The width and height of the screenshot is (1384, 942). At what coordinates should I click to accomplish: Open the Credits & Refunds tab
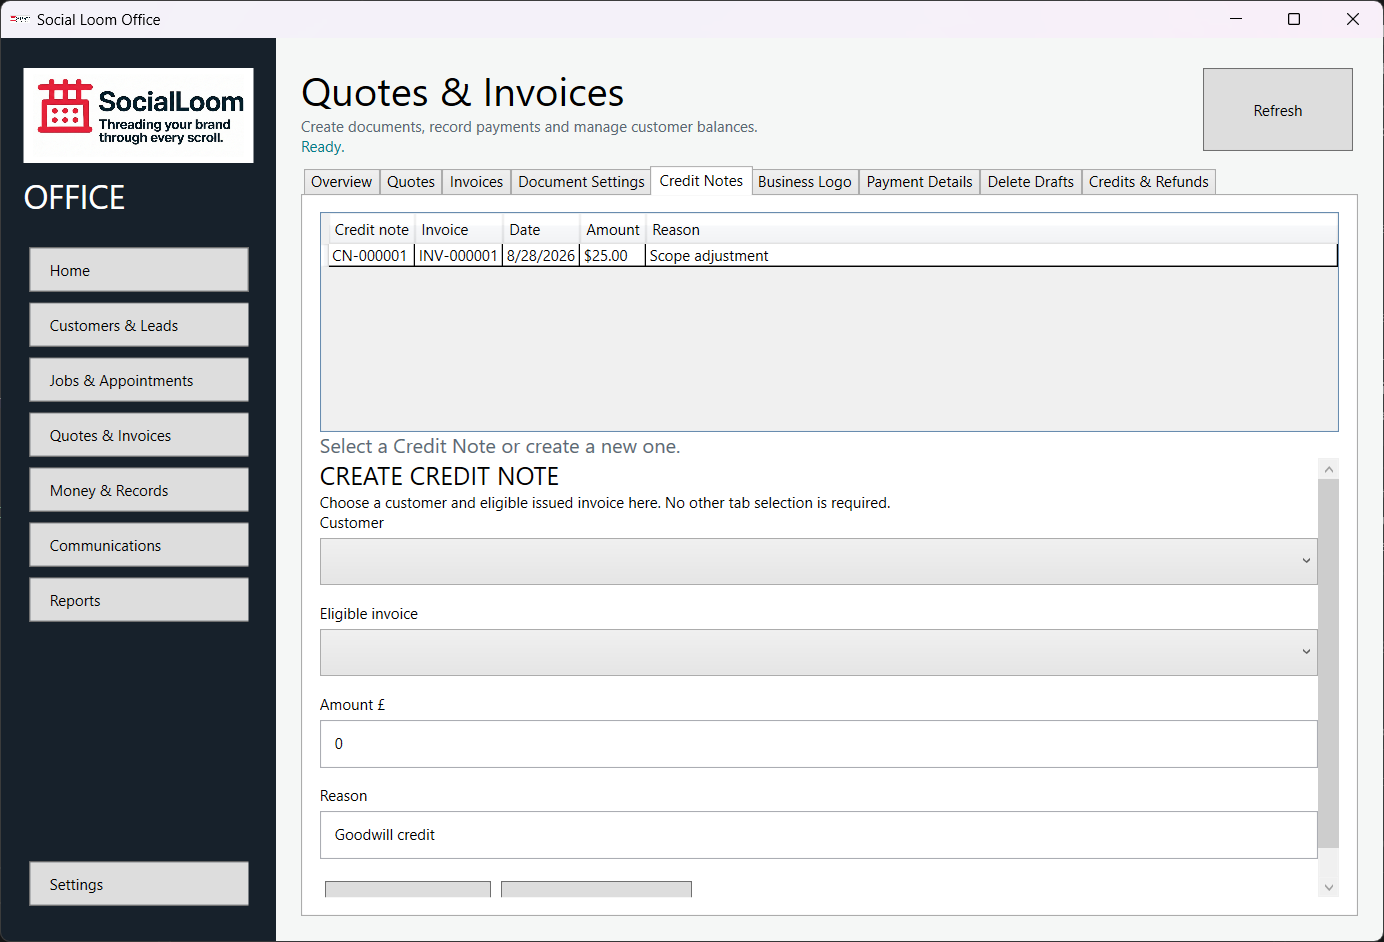click(1149, 182)
